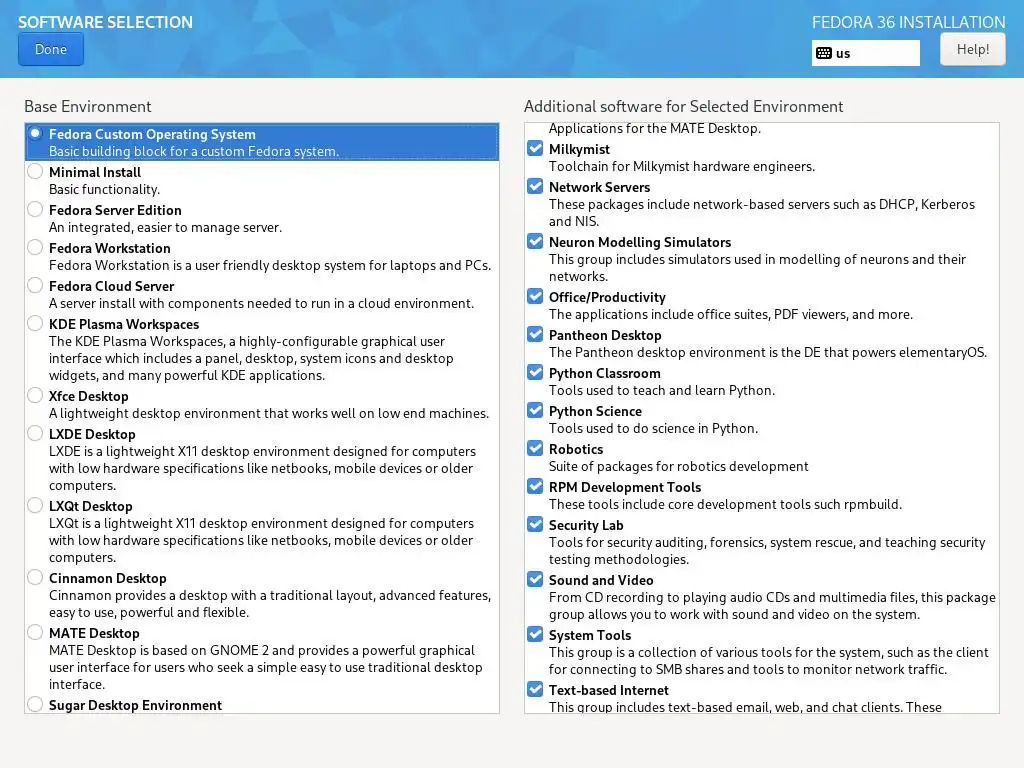Viewport: 1024px width, 768px height.
Task: Click 'A lightweight desktop environment' Xfce description
Action: (x=268, y=413)
